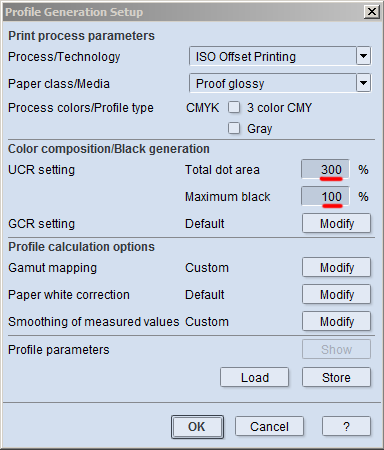This screenshot has width=384, height=450.
Task: Select the ISO Offset Printing combo box
Action: [280, 56]
